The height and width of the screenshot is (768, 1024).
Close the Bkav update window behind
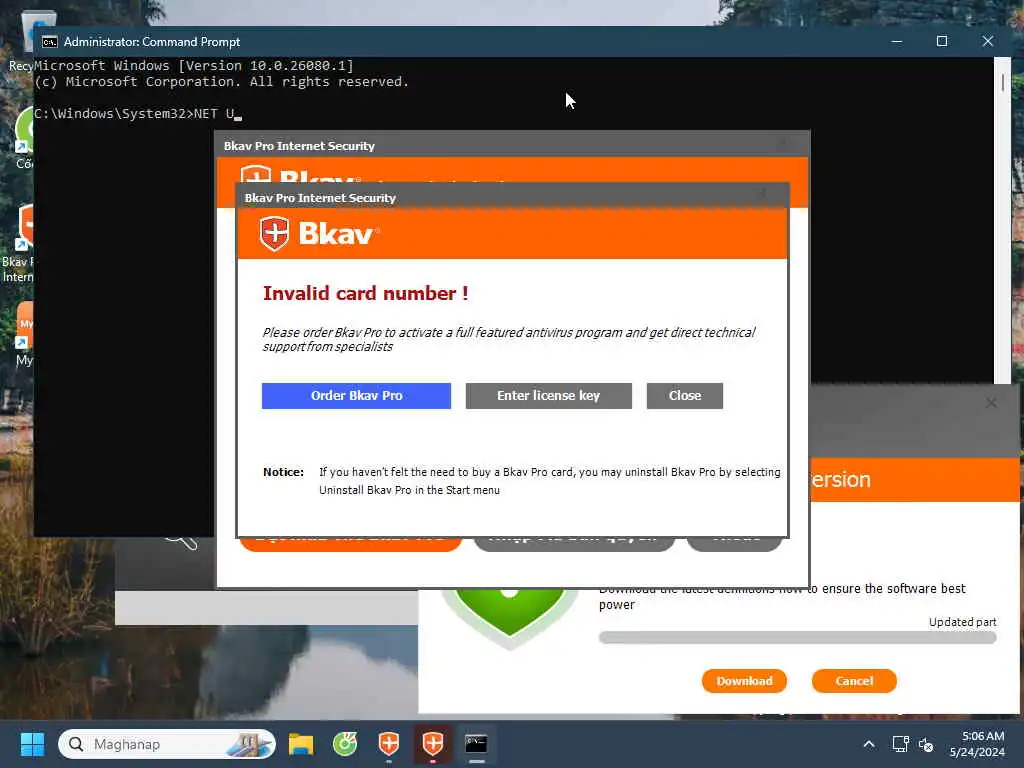tap(991, 403)
